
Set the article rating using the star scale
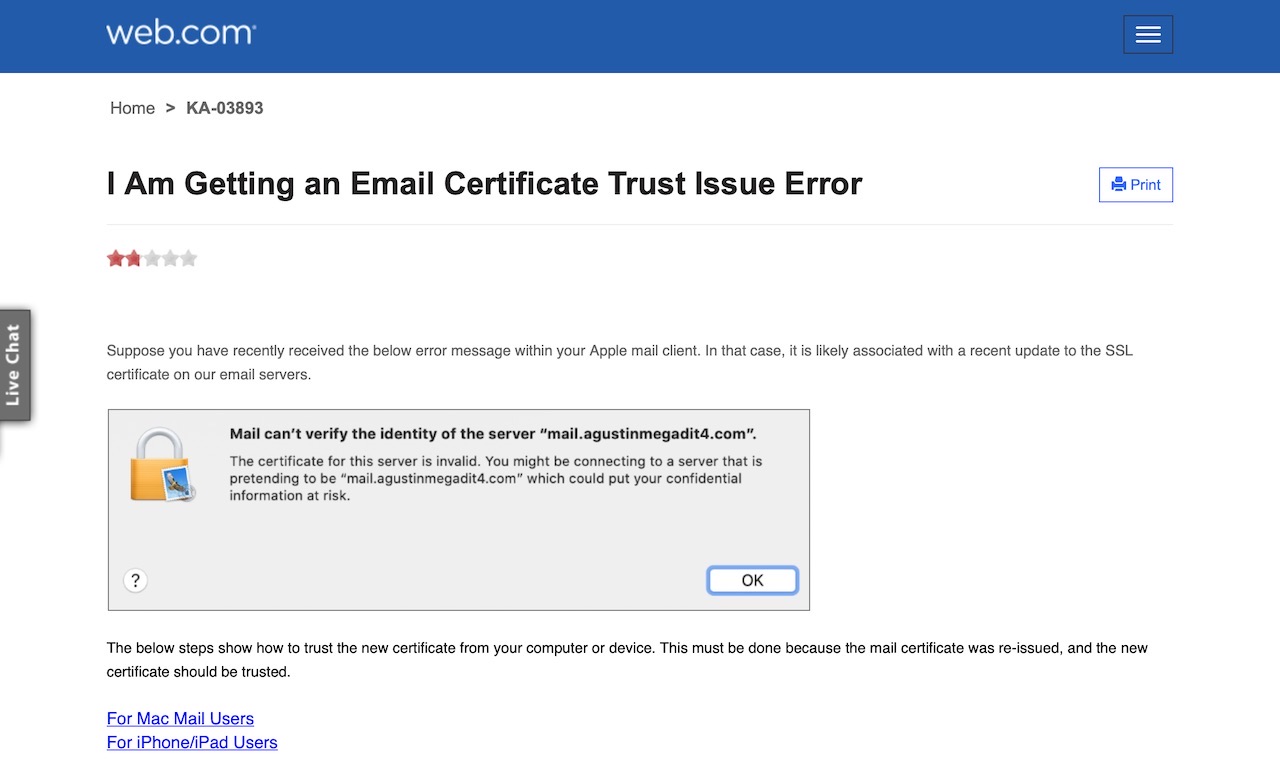pos(152,257)
